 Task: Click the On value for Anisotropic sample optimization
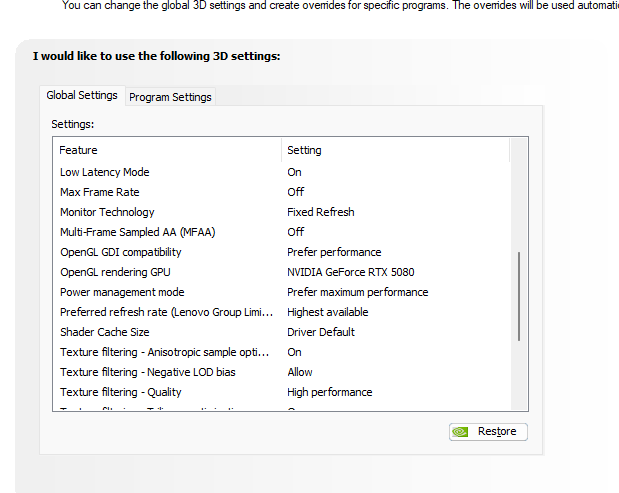294,352
